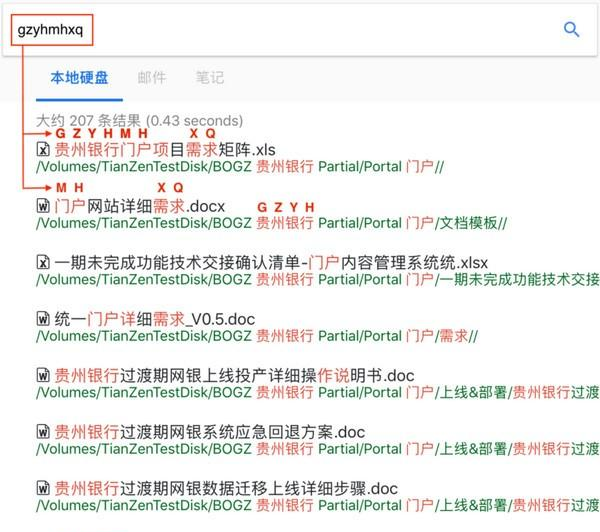Screen dimensions: 600x532
Task: Click path under 数据迁移上线详细步骤.doc result
Action: pos(318,506)
